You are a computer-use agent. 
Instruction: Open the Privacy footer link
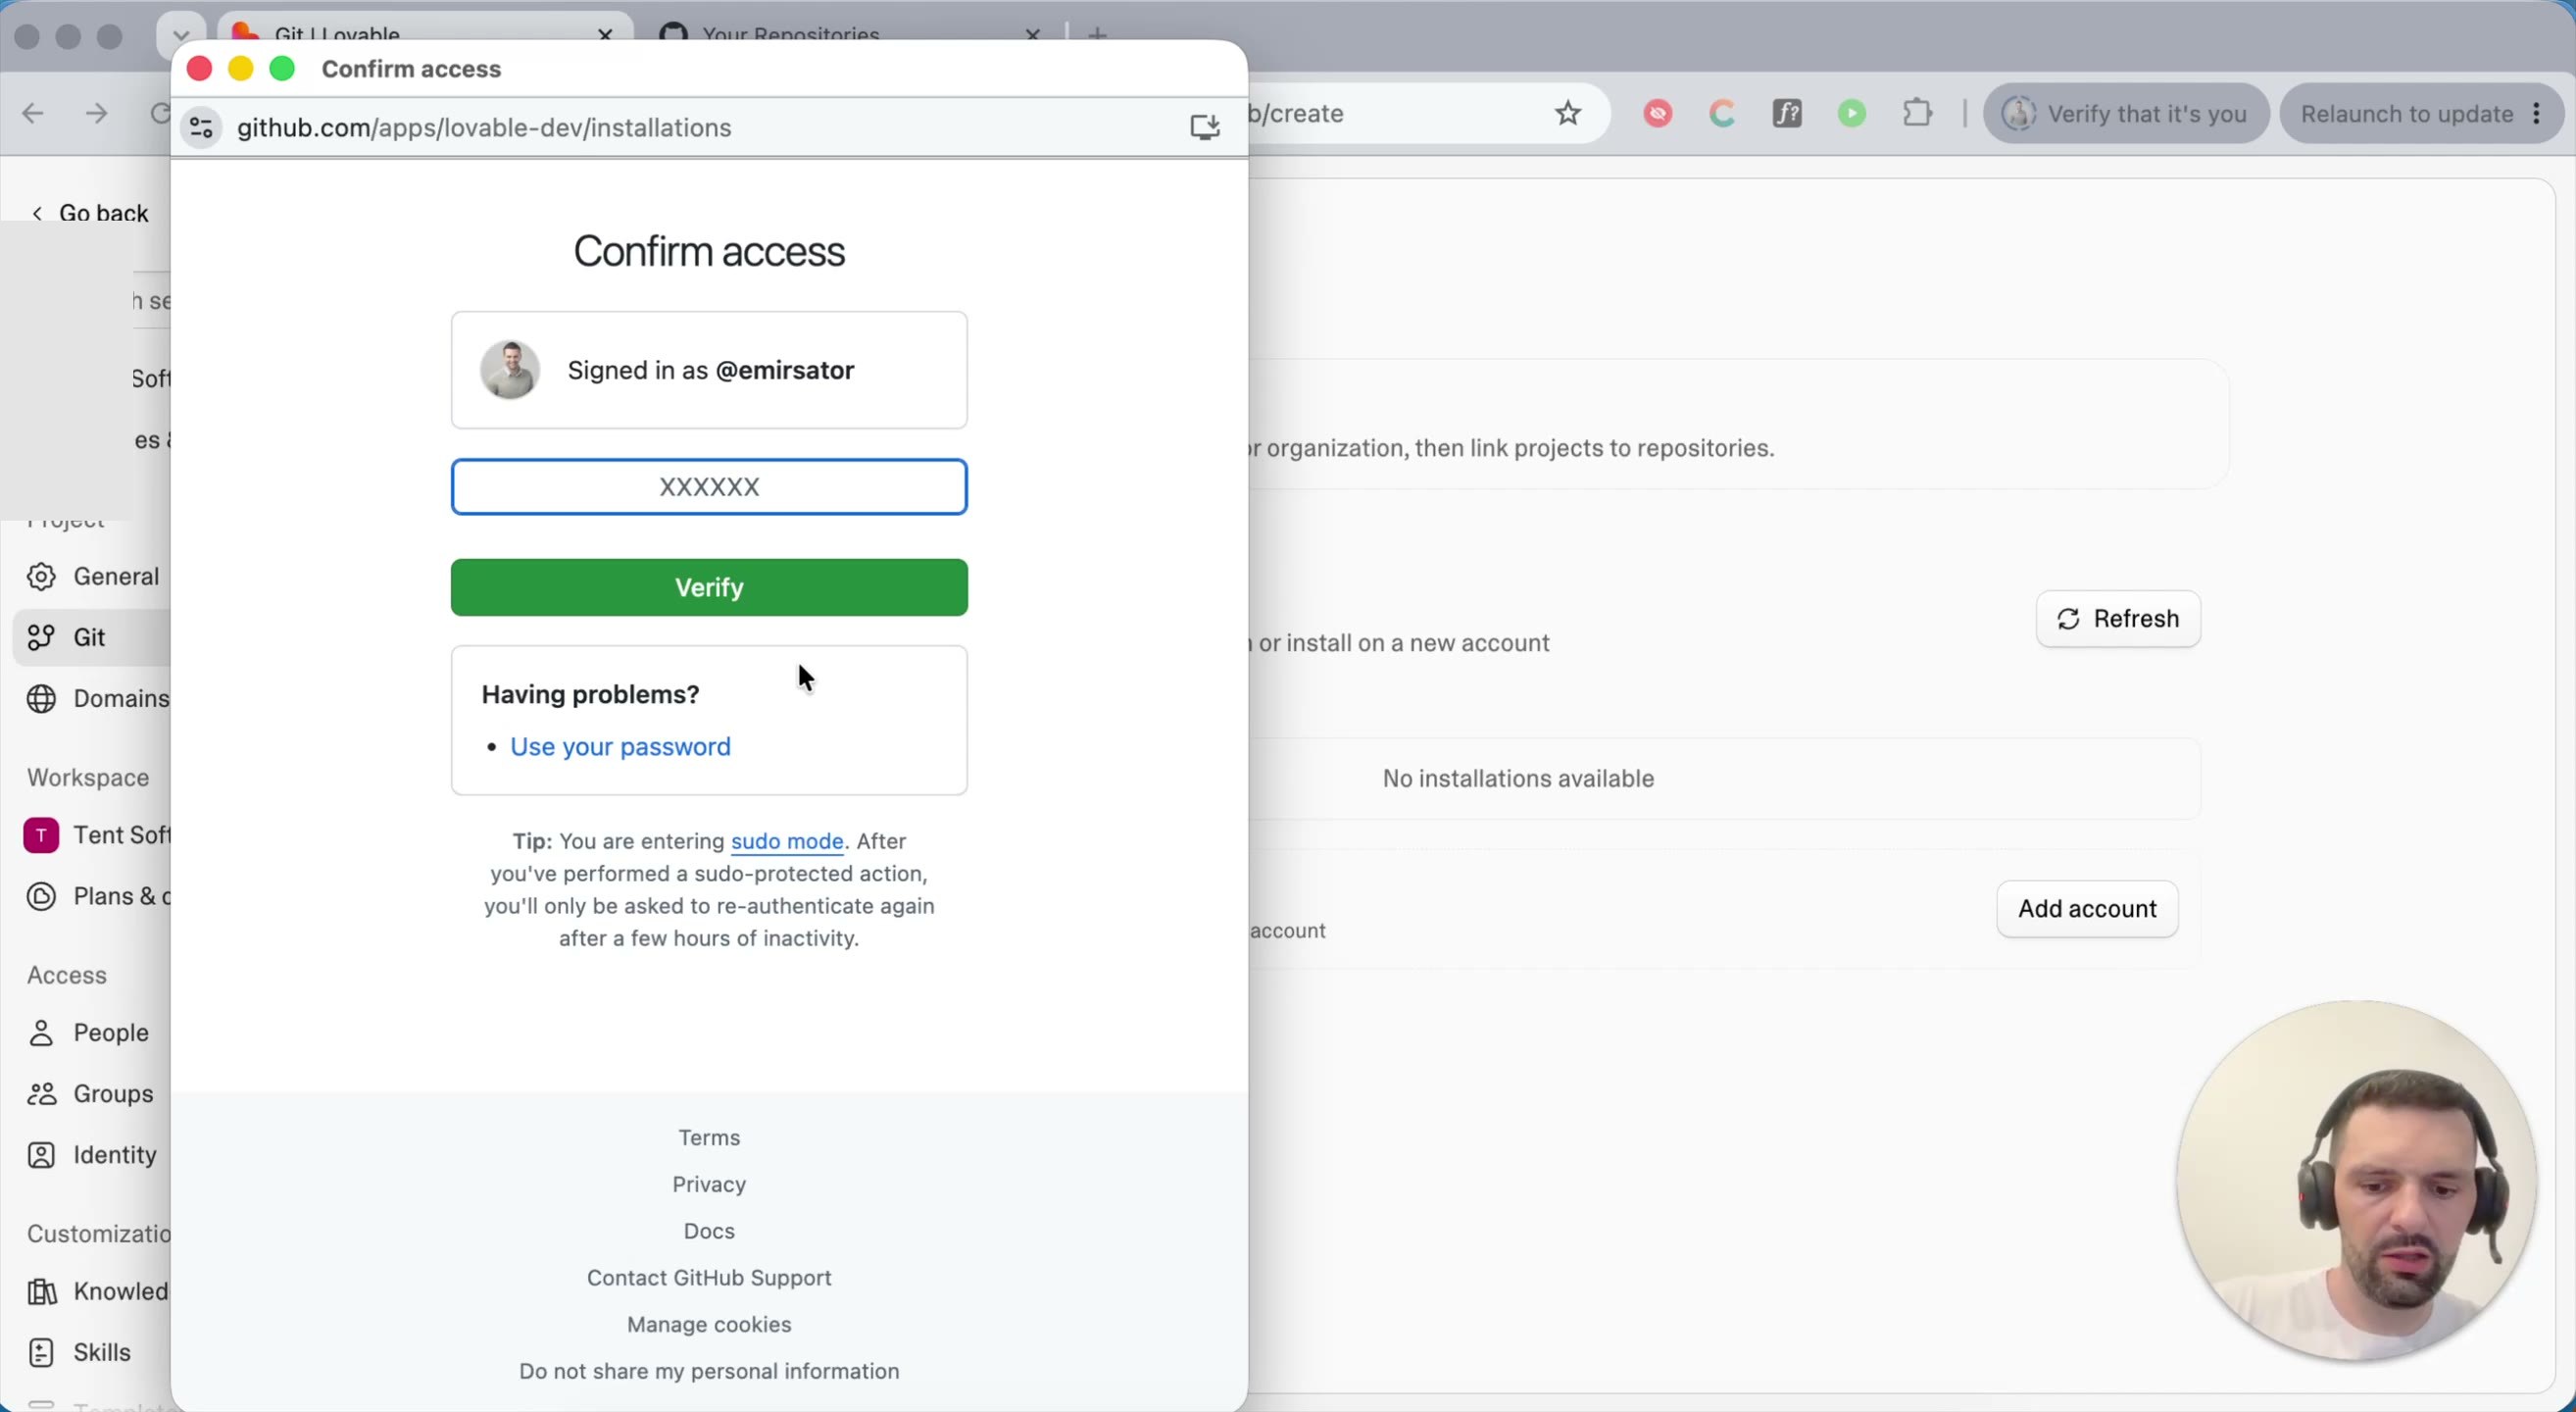coord(709,1184)
